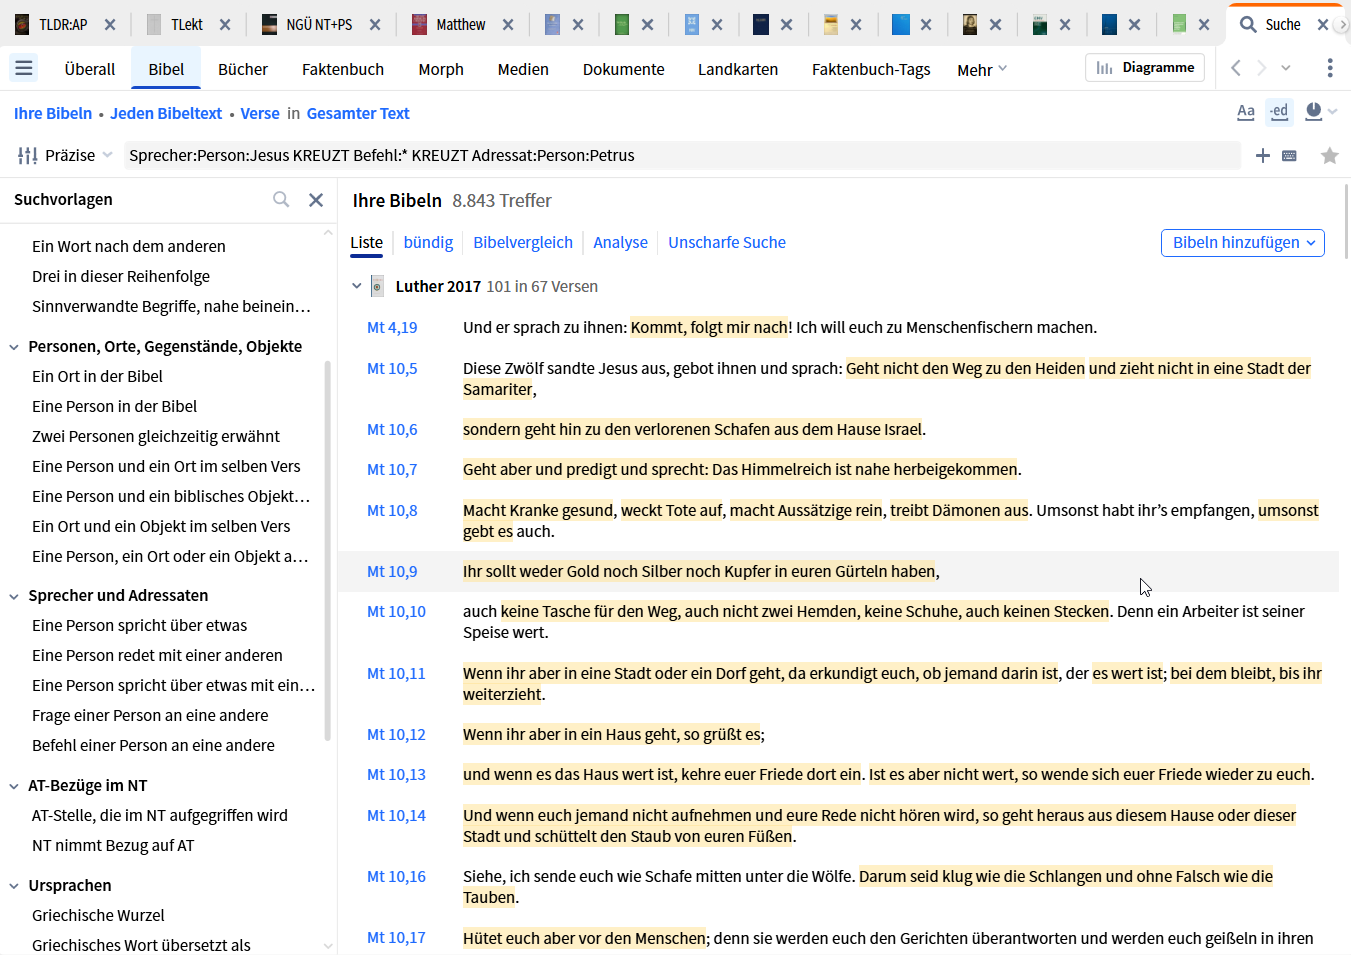The height and width of the screenshot is (955, 1351).
Task: Click Unscharfe Suche link
Action: pyautogui.click(x=727, y=242)
